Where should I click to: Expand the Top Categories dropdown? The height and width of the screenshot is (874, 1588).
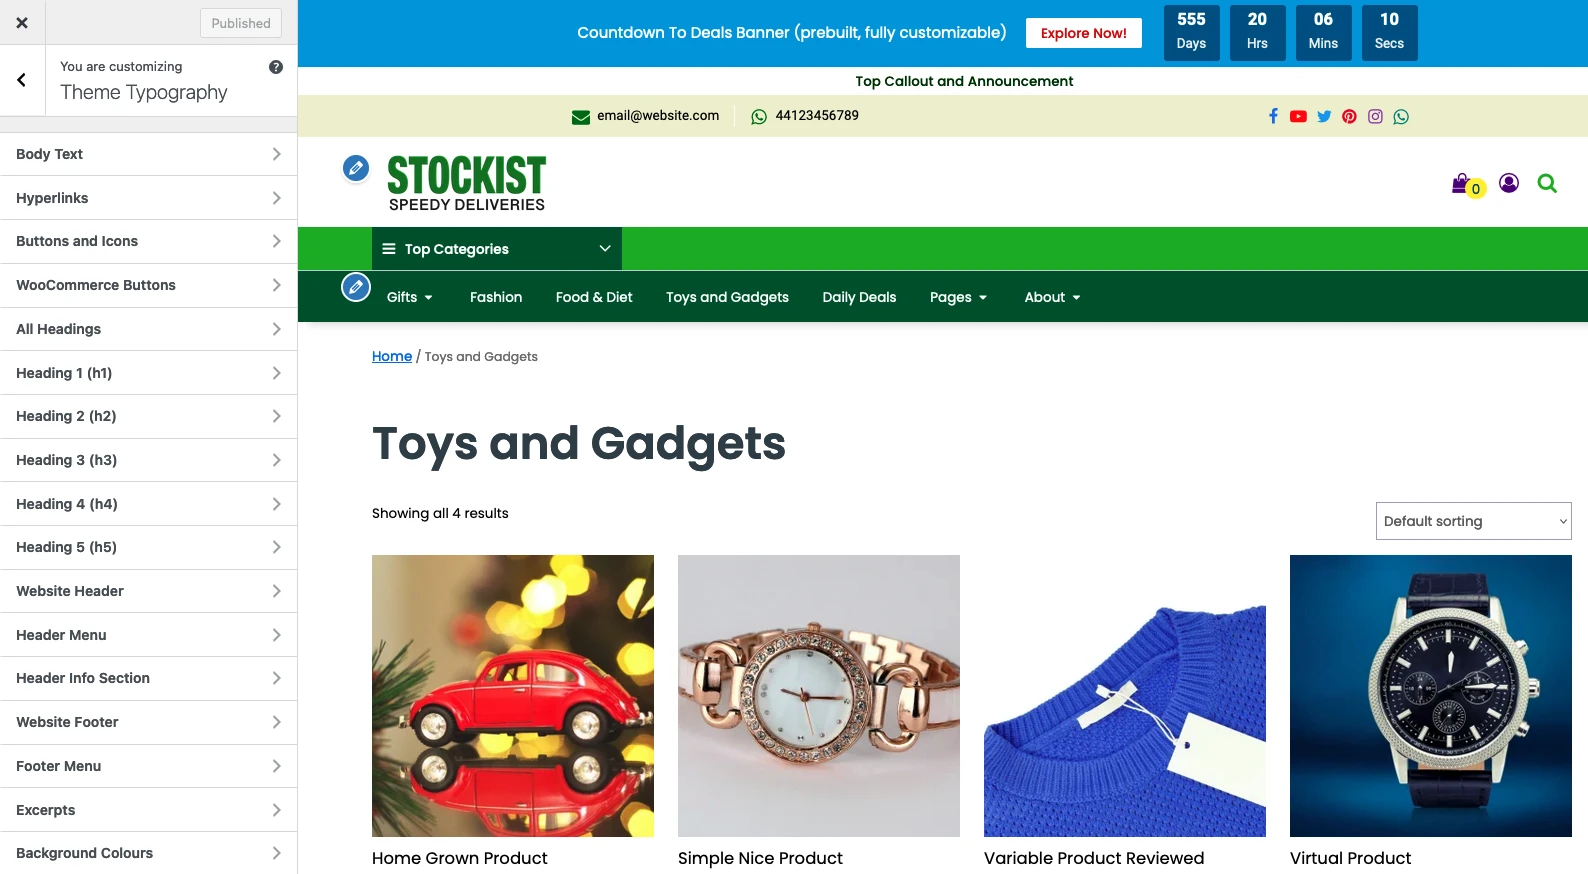pyautogui.click(x=497, y=249)
